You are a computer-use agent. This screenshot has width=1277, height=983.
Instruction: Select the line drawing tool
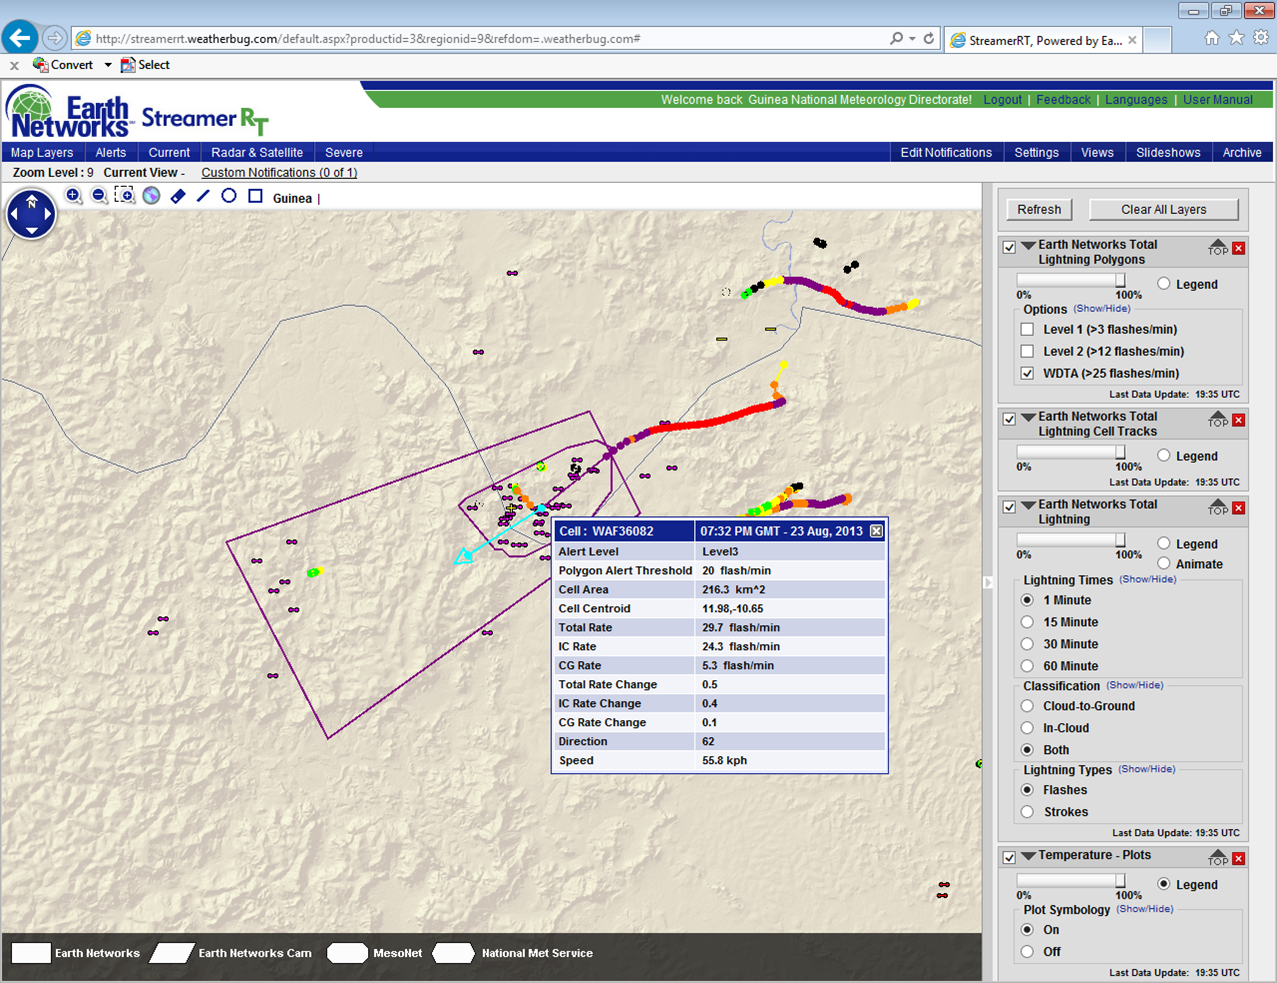click(203, 196)
